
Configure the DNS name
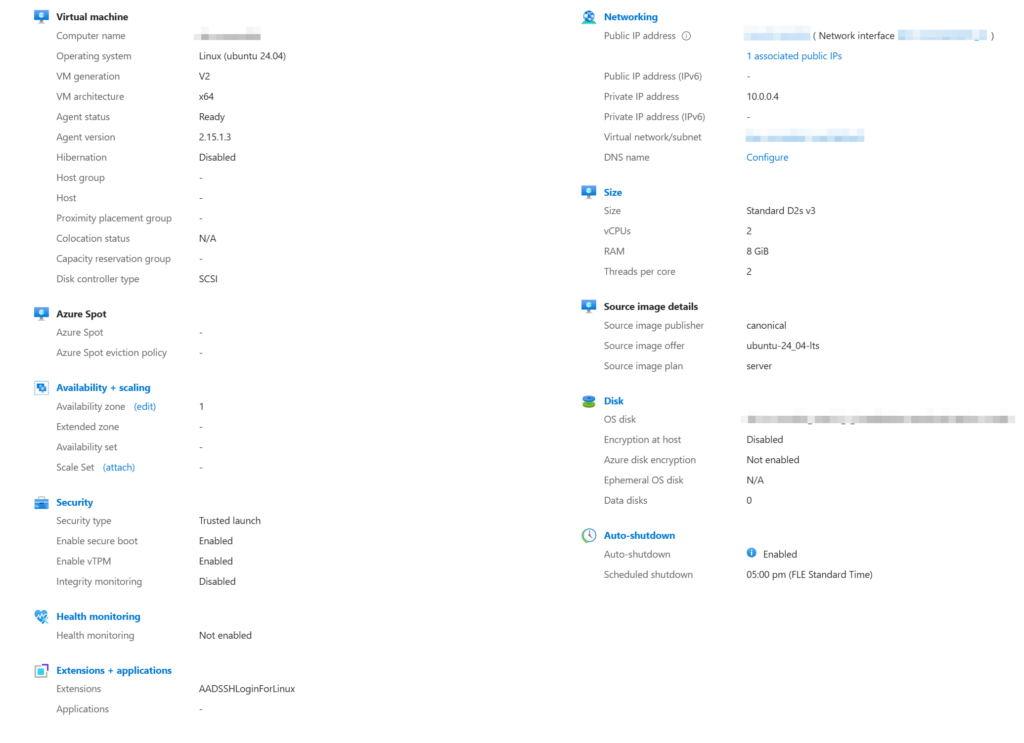[x=767, y=157]
